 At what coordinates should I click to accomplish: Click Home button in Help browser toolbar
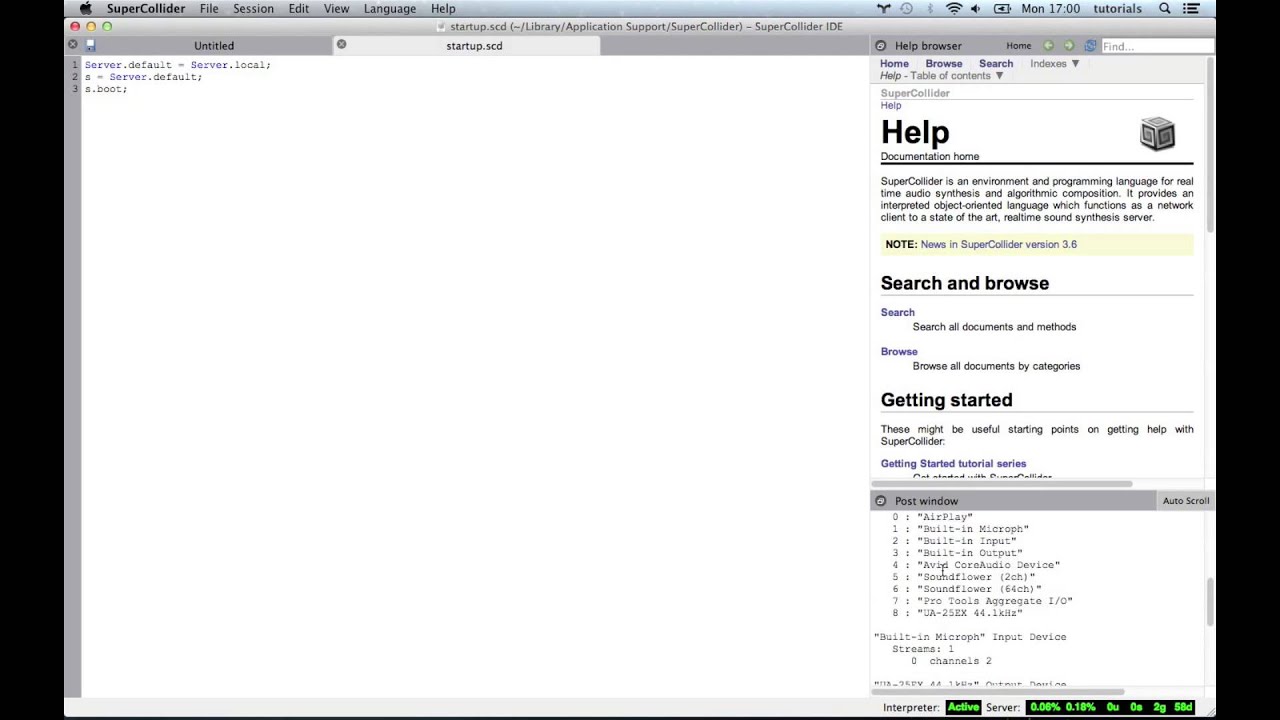[1019, 46]
